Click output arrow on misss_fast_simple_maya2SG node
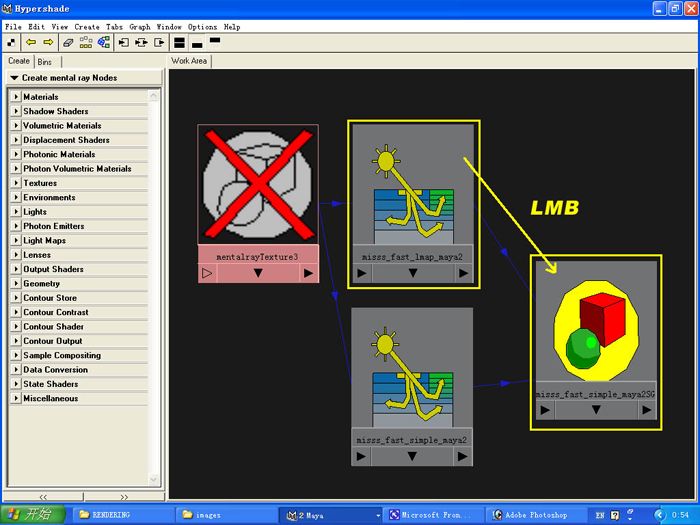700x525 pixels. [x=647, y=410]
